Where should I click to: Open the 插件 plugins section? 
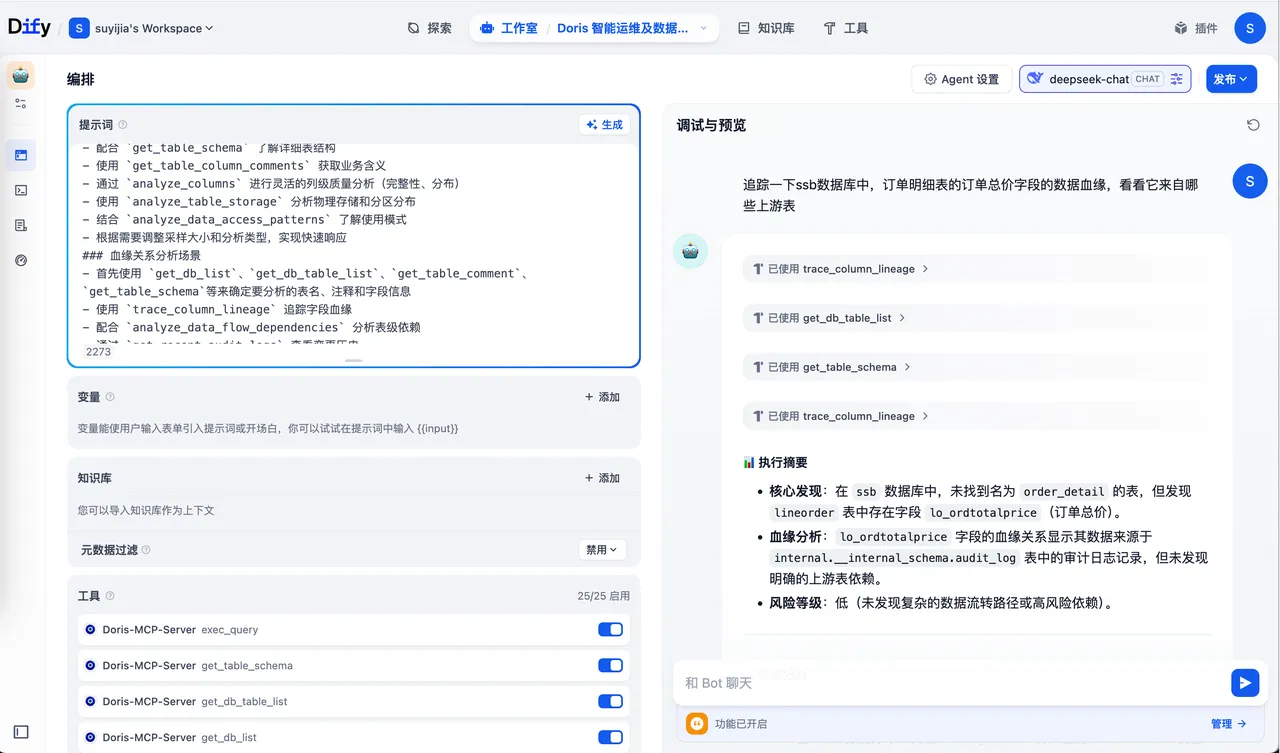tap(1196, 28)
